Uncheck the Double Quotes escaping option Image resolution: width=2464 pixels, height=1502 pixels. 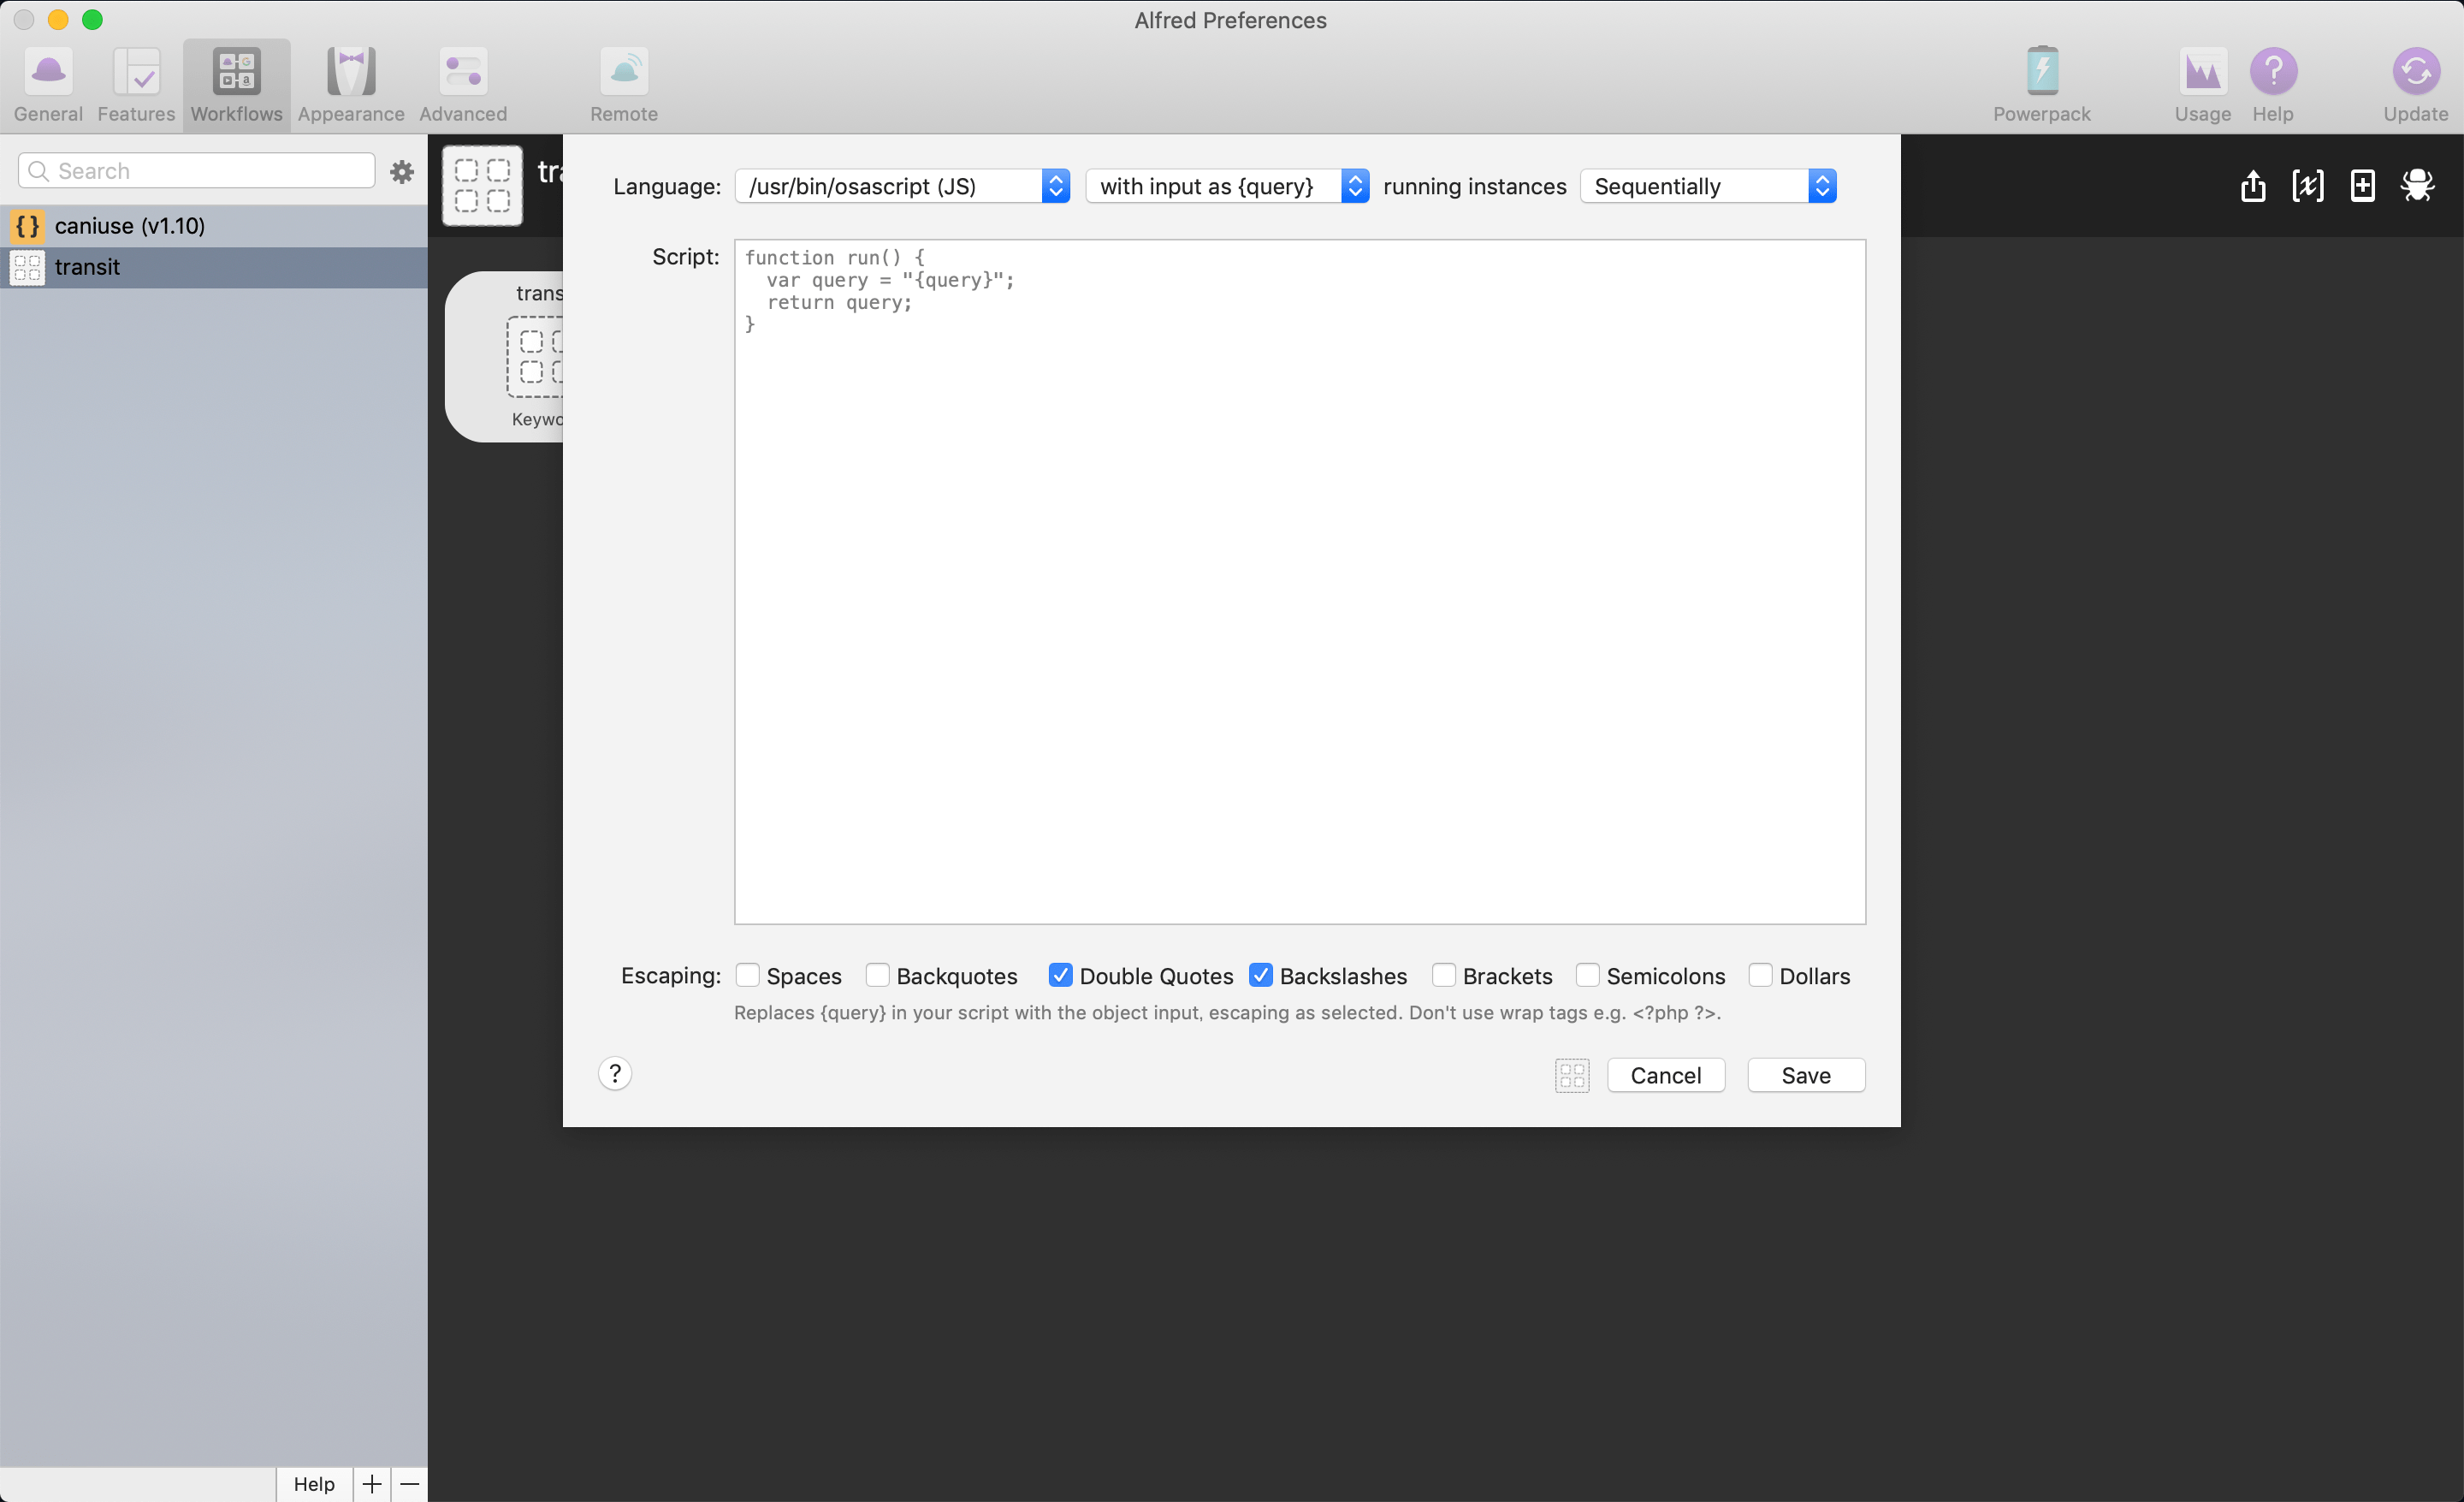pos(1060,975)
